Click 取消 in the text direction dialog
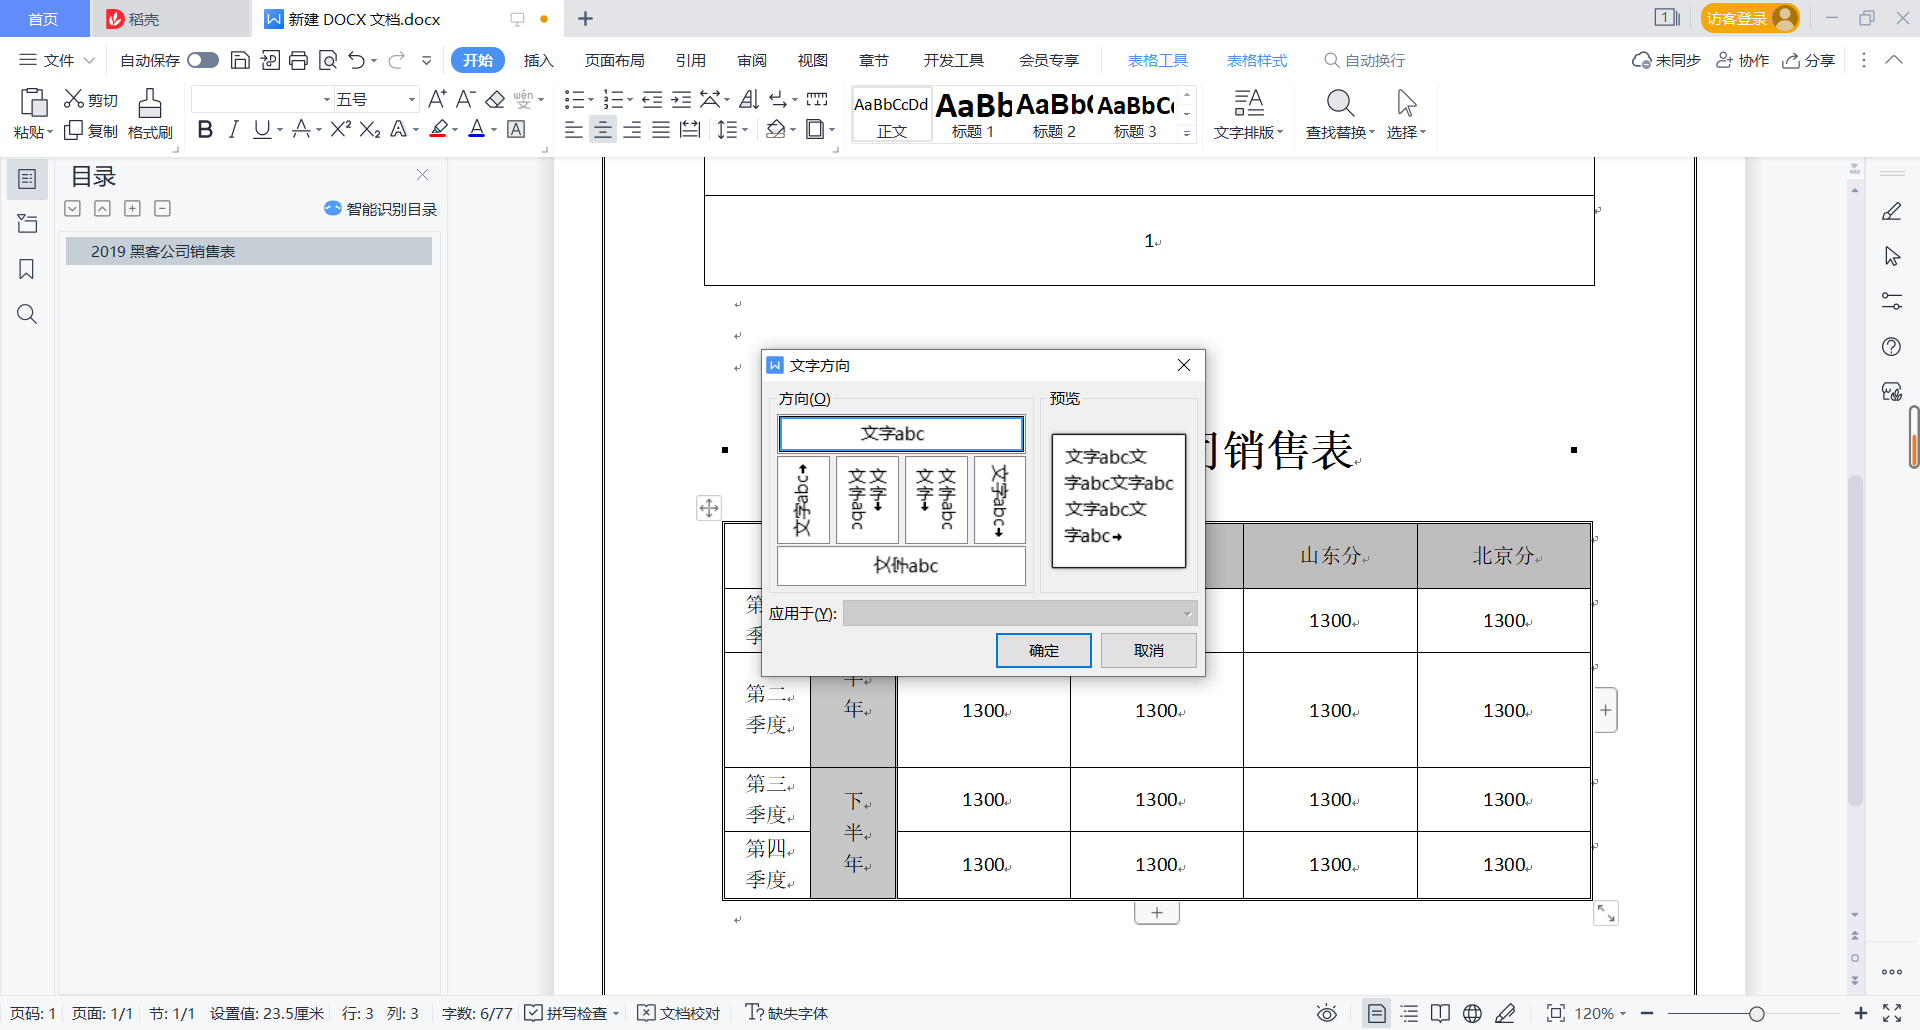Viewport: 1920px width, 1030px height. (1148, 650)
